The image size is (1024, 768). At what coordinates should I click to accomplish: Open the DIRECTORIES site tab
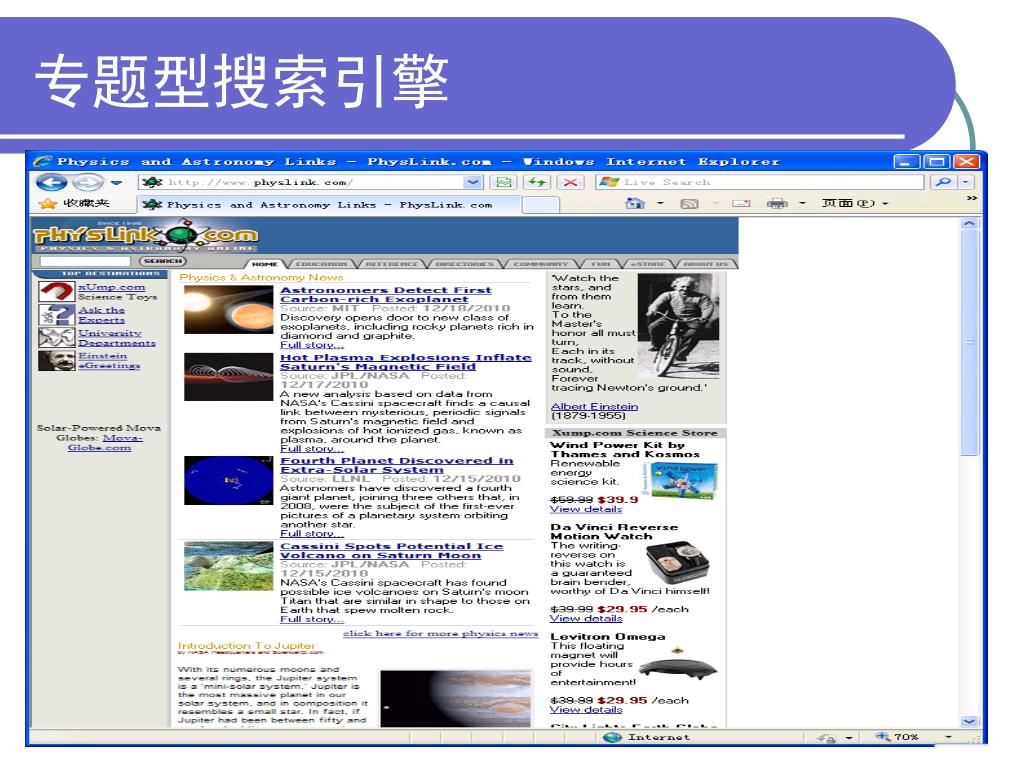click(464, 264)
